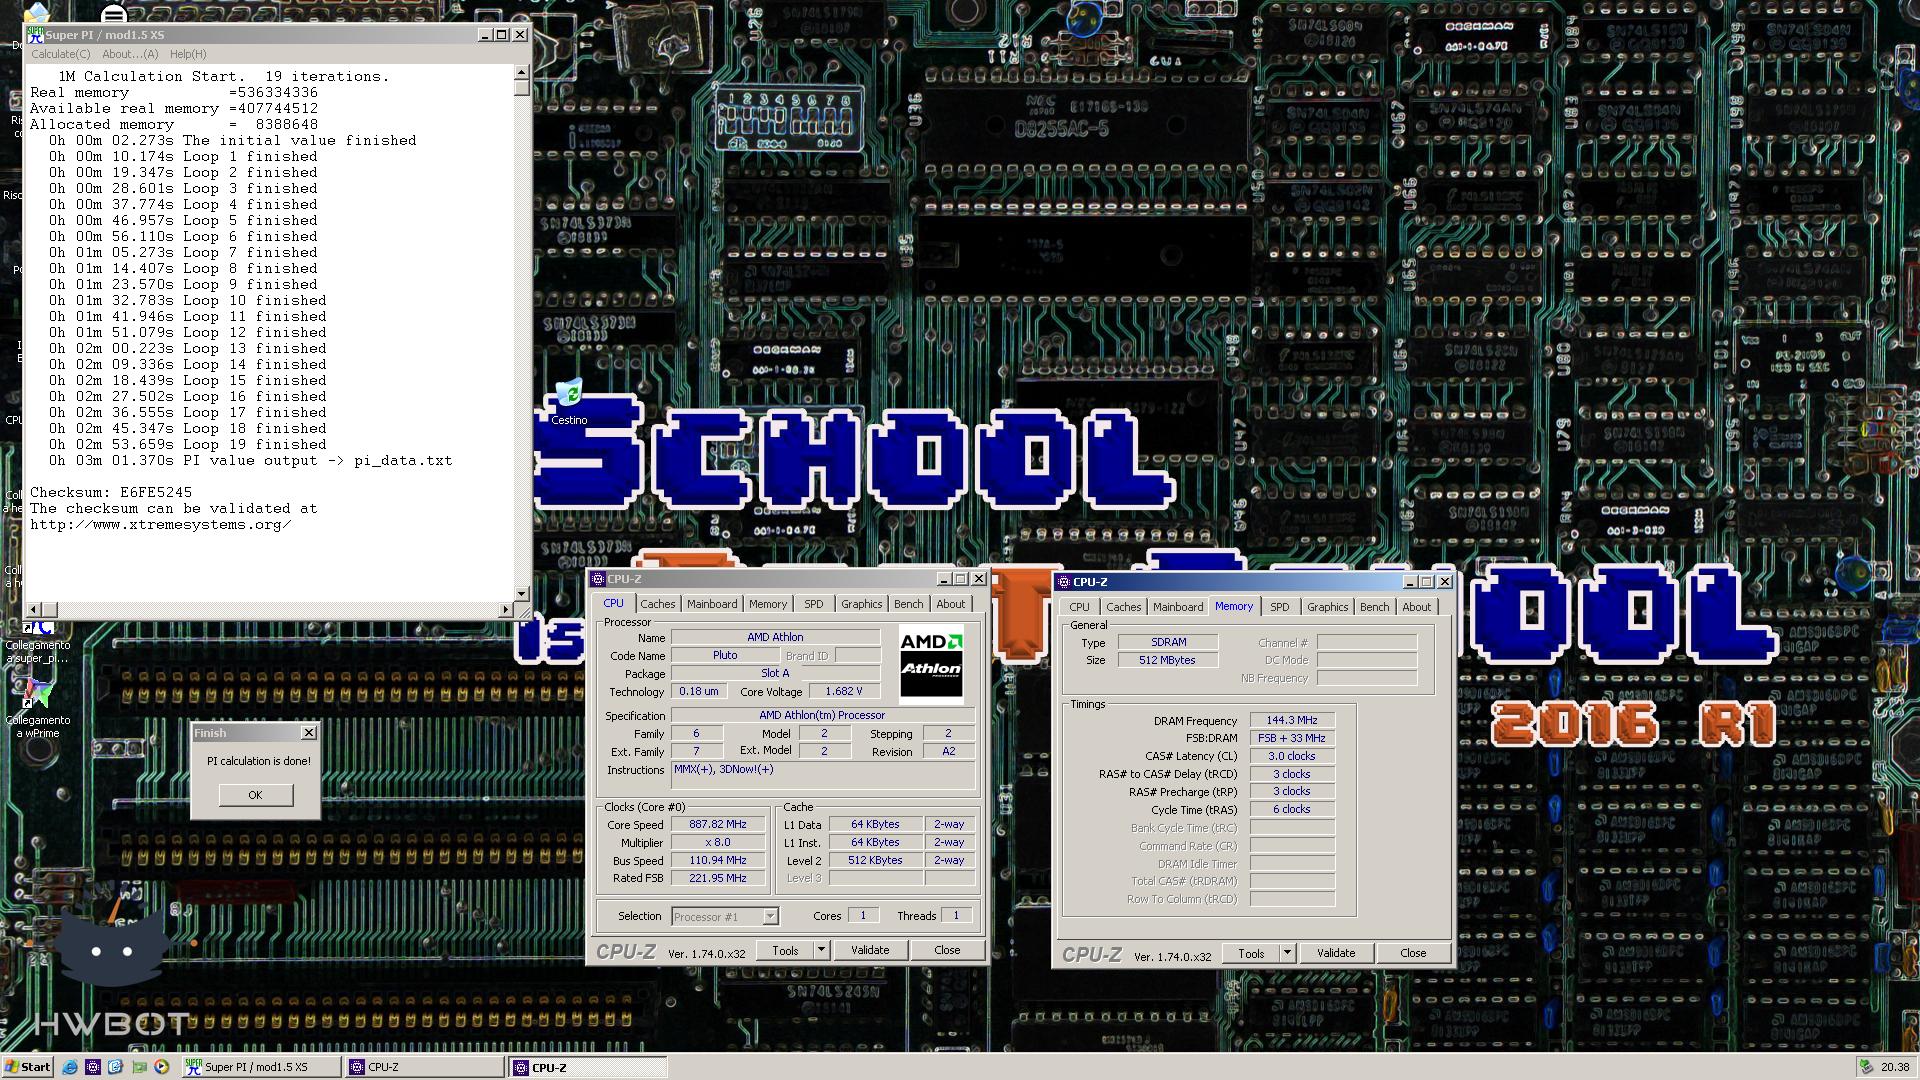Viewport: 1920px width, 1080px height.
Task: Click Super PI vertical scrollbar up arrow
Action: (522, 73)
